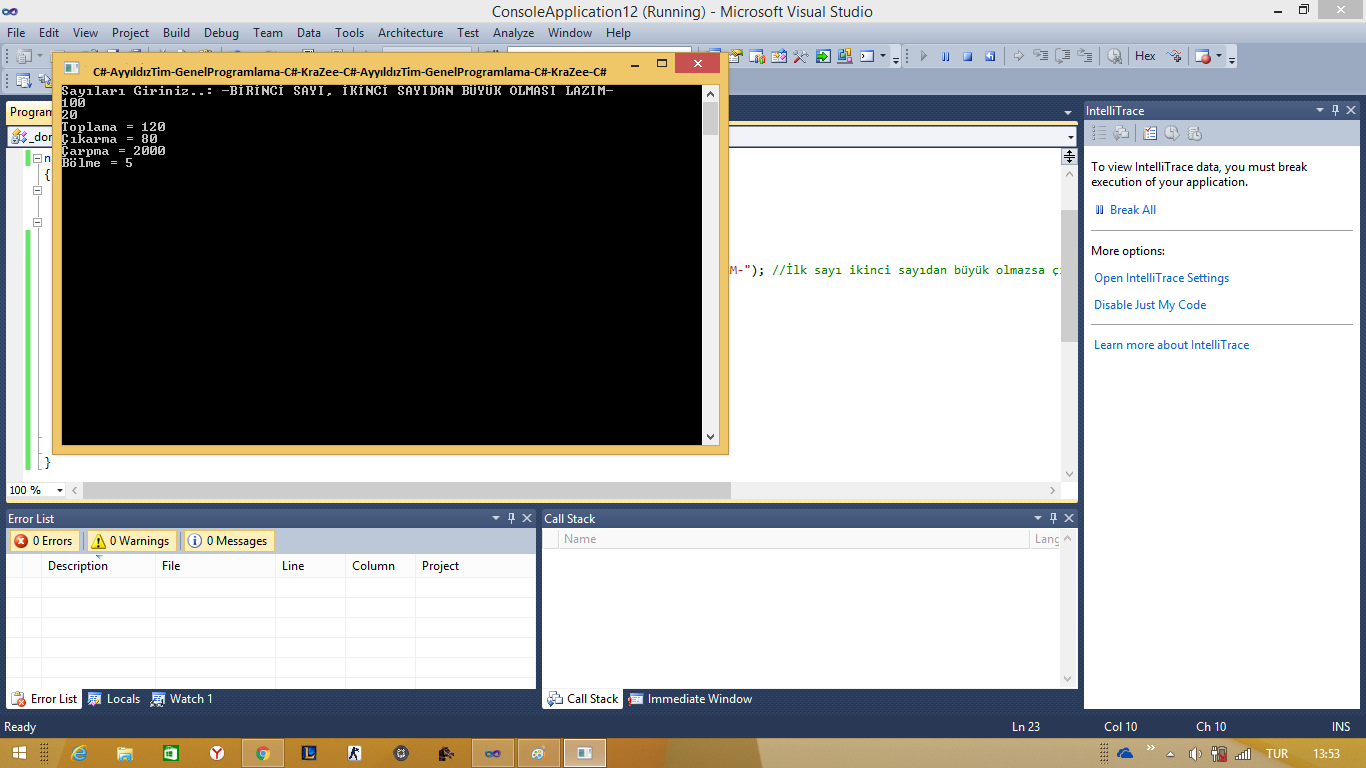Open the Toolbox hammer-and-wrench icon
The image size is (1366, 768).
(x=800, y=56)
